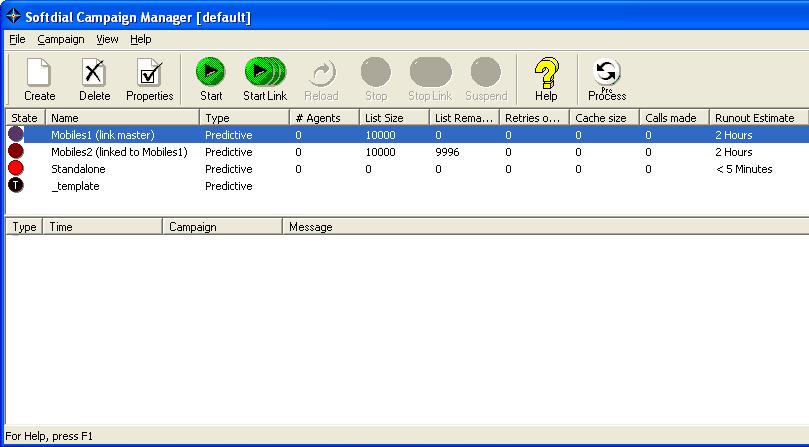Open the File menu

coord(17,39)
